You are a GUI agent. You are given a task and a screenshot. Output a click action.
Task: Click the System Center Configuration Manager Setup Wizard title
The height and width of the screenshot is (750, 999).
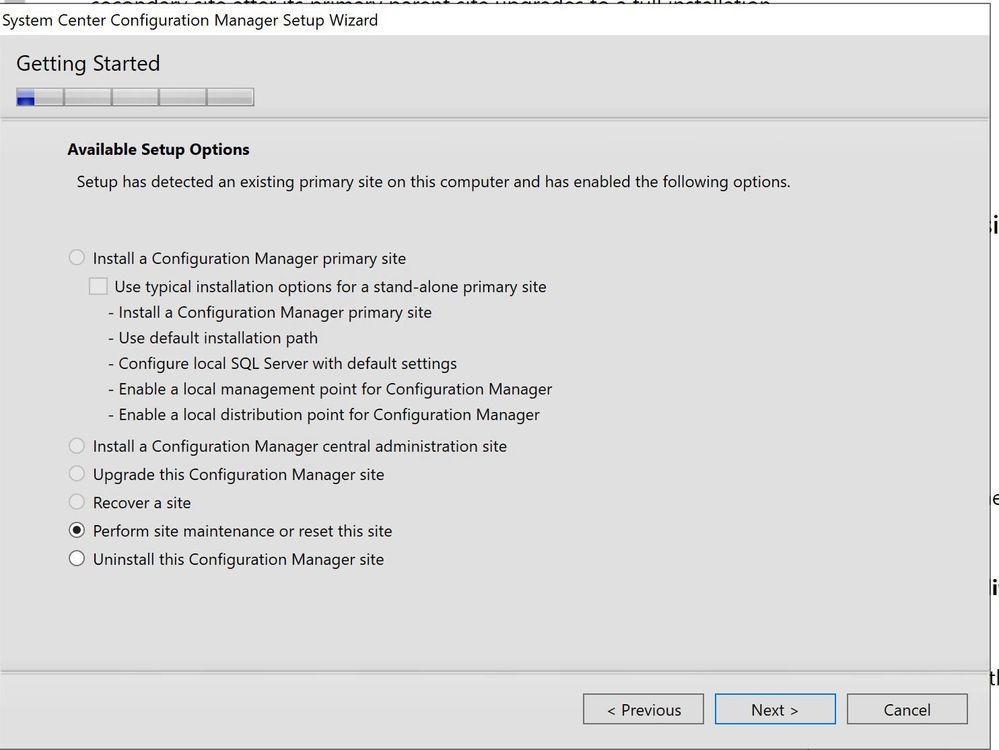pyautogui.click(x=190, y=20)
